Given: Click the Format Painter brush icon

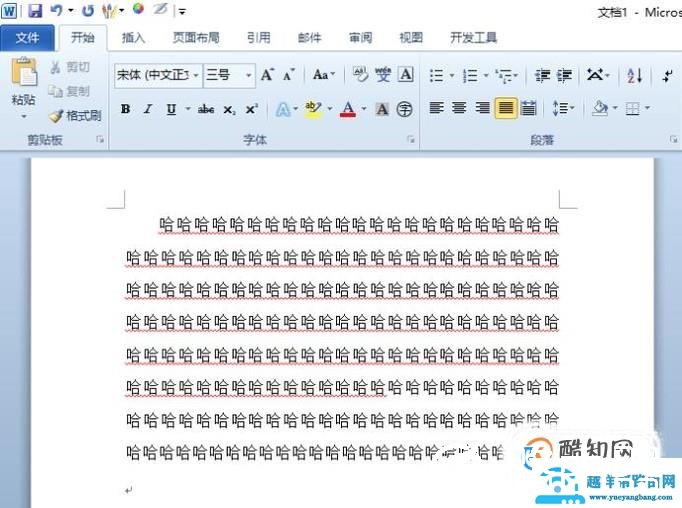Looking at the screenshot, I should [x=56, y=116].
